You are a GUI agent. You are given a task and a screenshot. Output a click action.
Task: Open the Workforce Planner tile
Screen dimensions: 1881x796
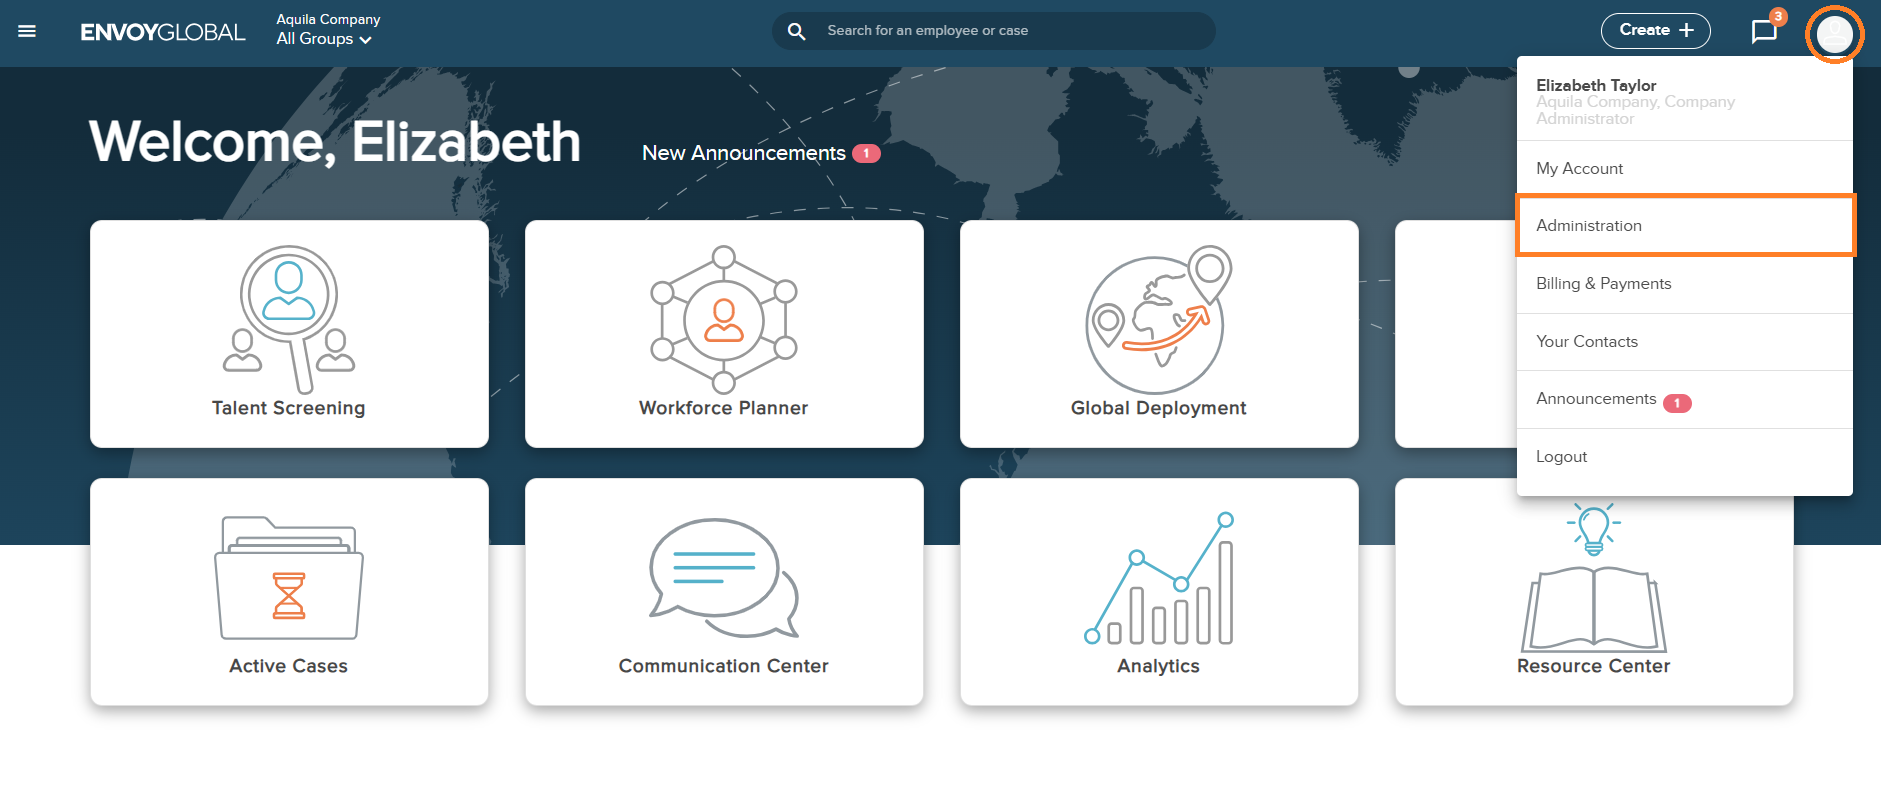pyautogui.click(x=724, y=333)
